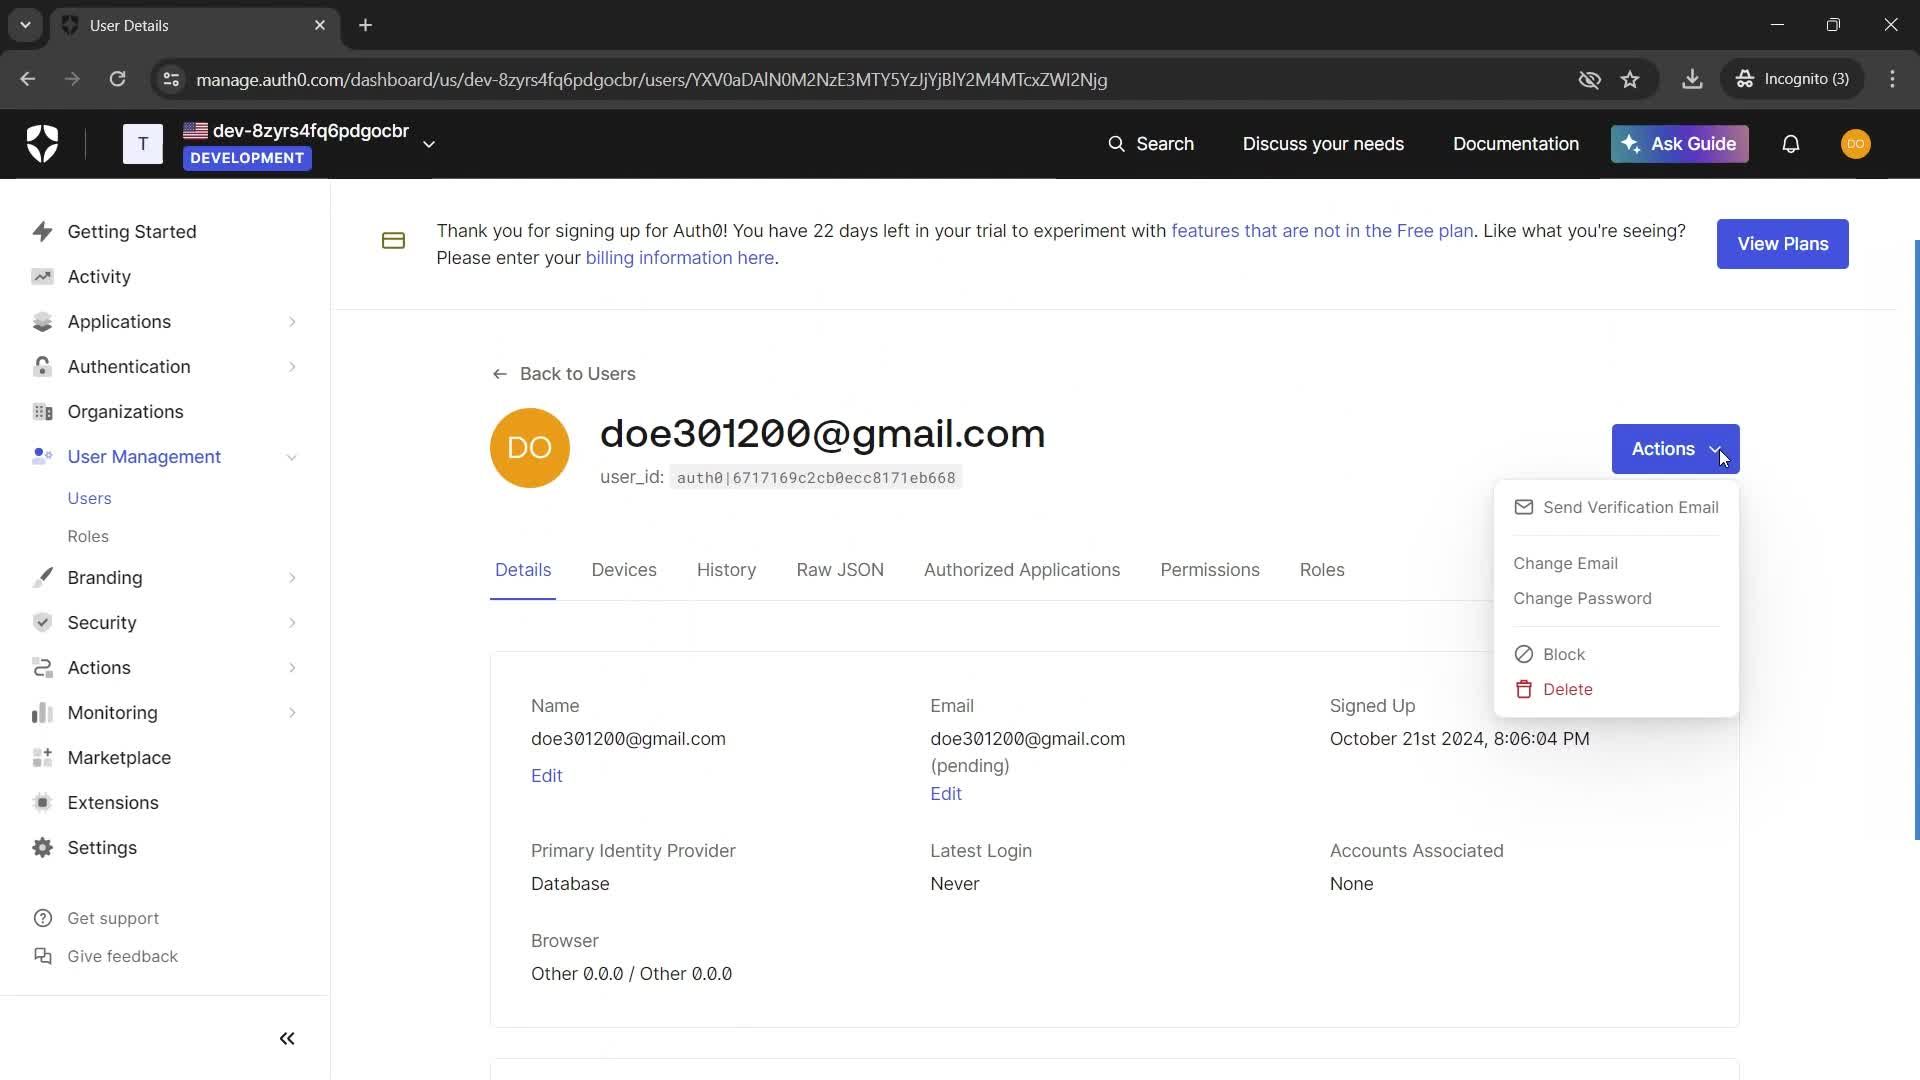This screenshot has width=1920, height=1080.
Task: Switch to the user Roles tab
Action: (1322, 570)
